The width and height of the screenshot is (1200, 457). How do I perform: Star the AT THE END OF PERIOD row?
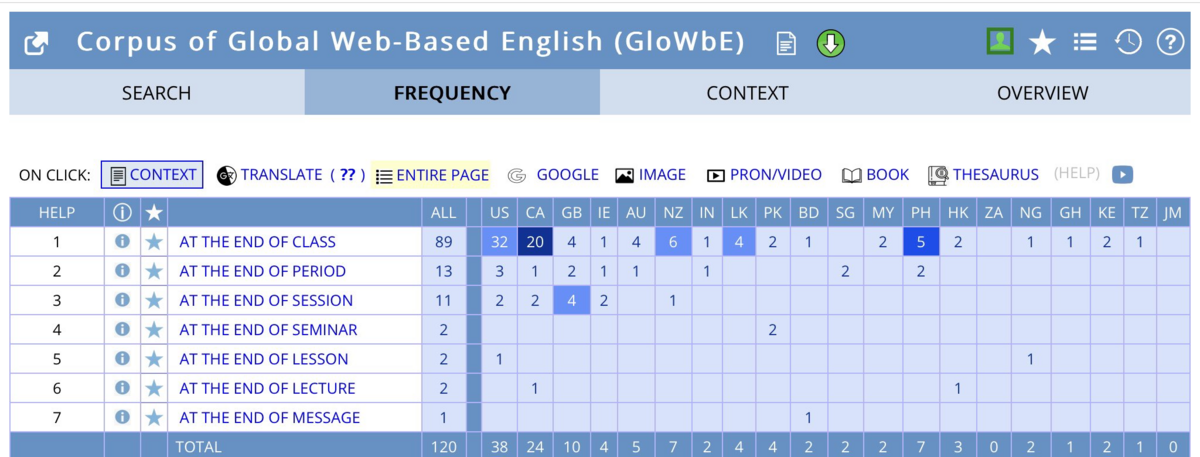pos(154,271)
